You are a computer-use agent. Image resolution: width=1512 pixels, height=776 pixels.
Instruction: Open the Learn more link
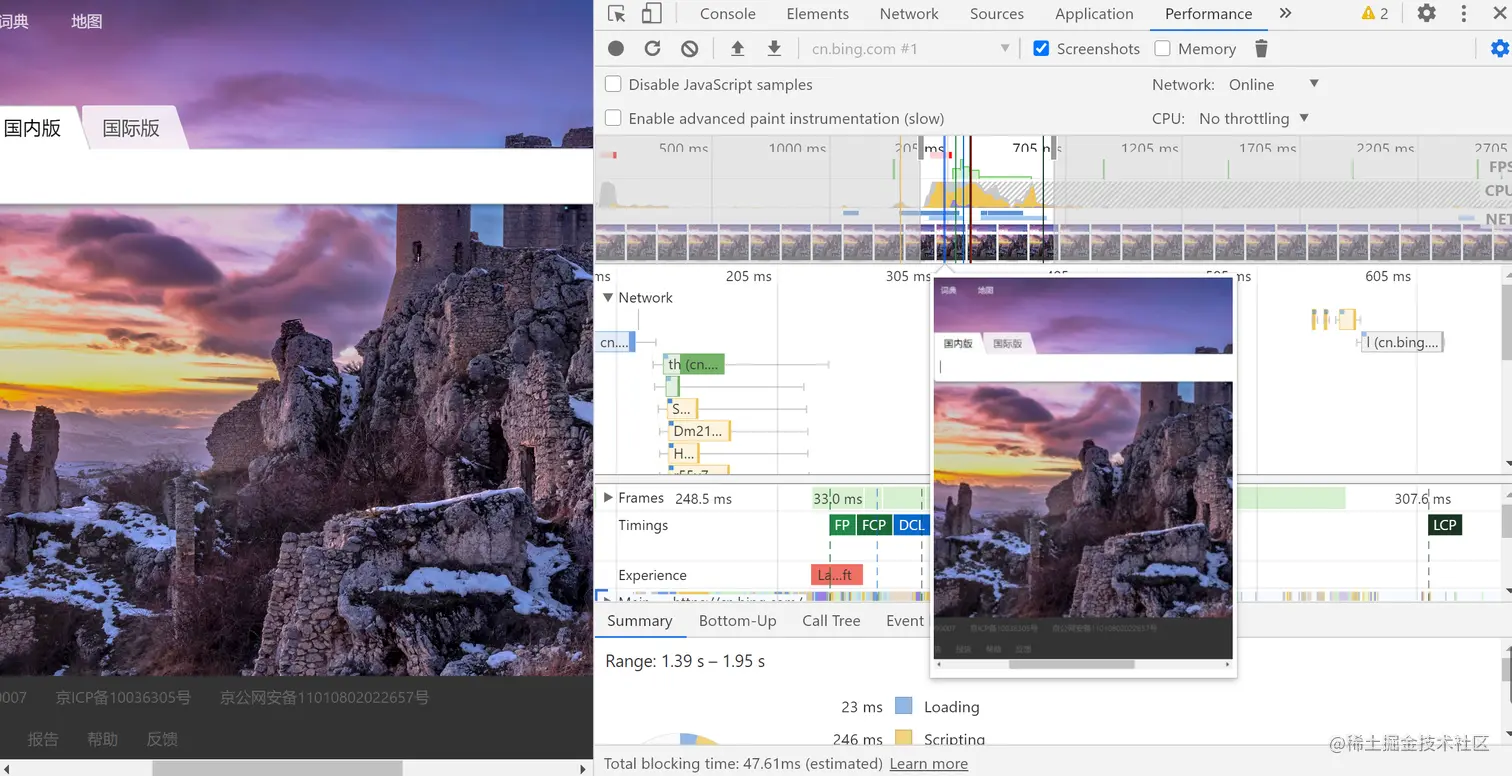coord(928,764)
